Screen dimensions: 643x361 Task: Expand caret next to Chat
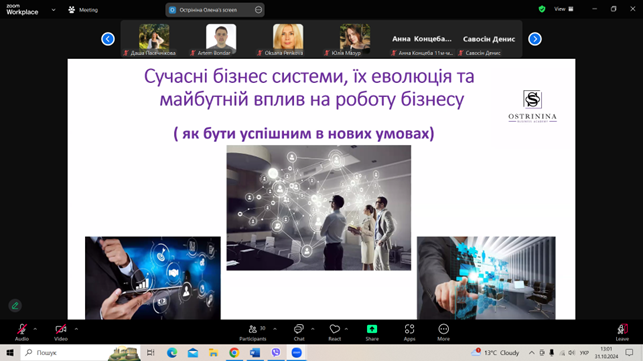312,329
